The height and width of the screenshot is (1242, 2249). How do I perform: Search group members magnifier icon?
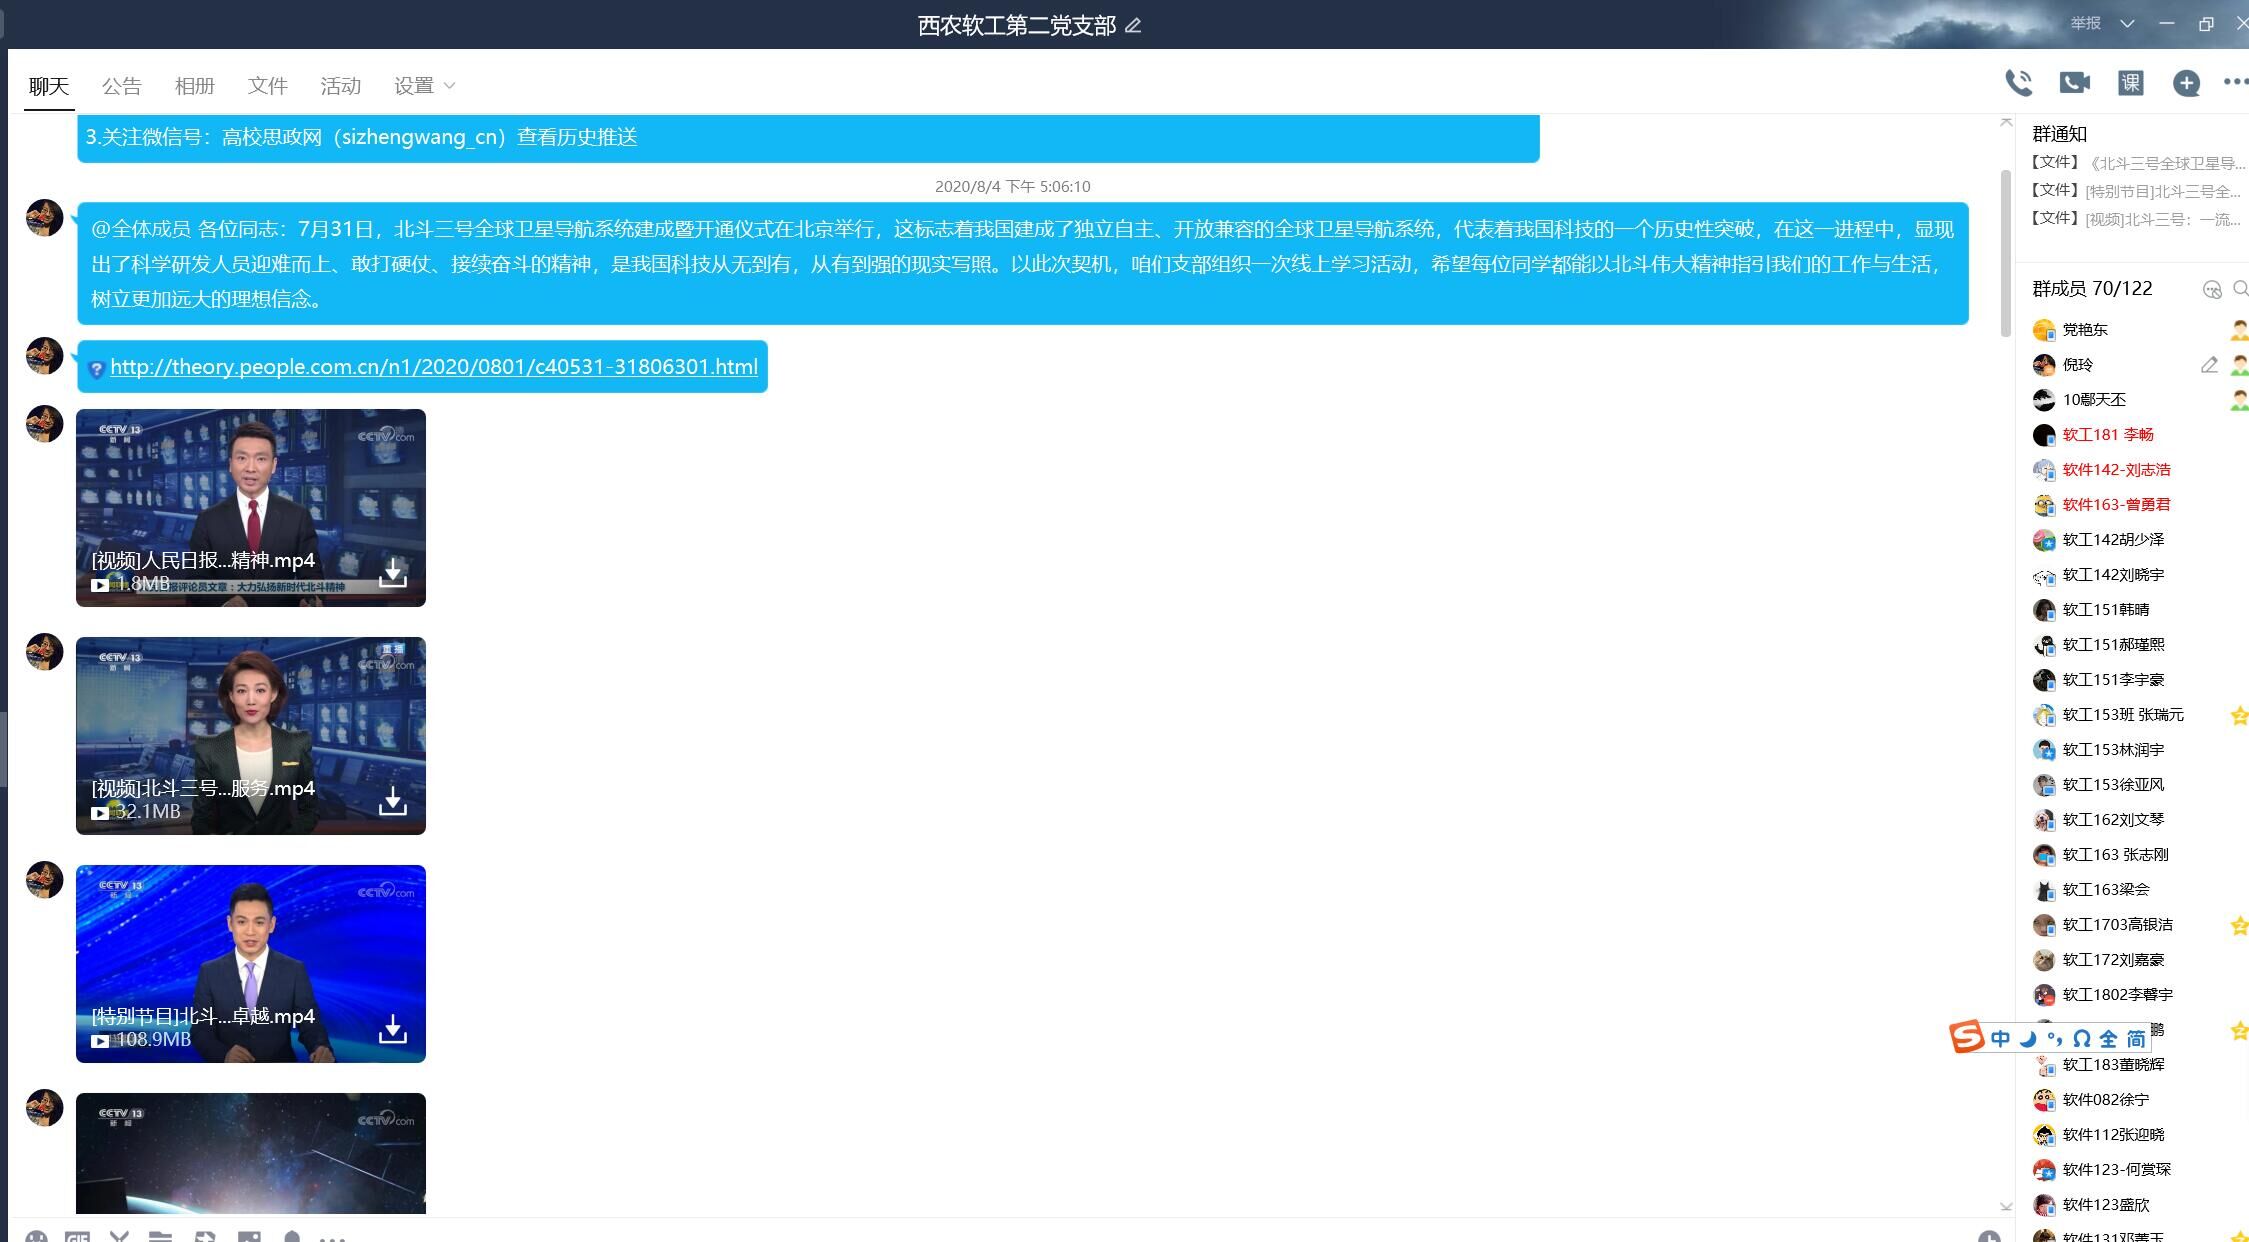[x=2240, y=289]
